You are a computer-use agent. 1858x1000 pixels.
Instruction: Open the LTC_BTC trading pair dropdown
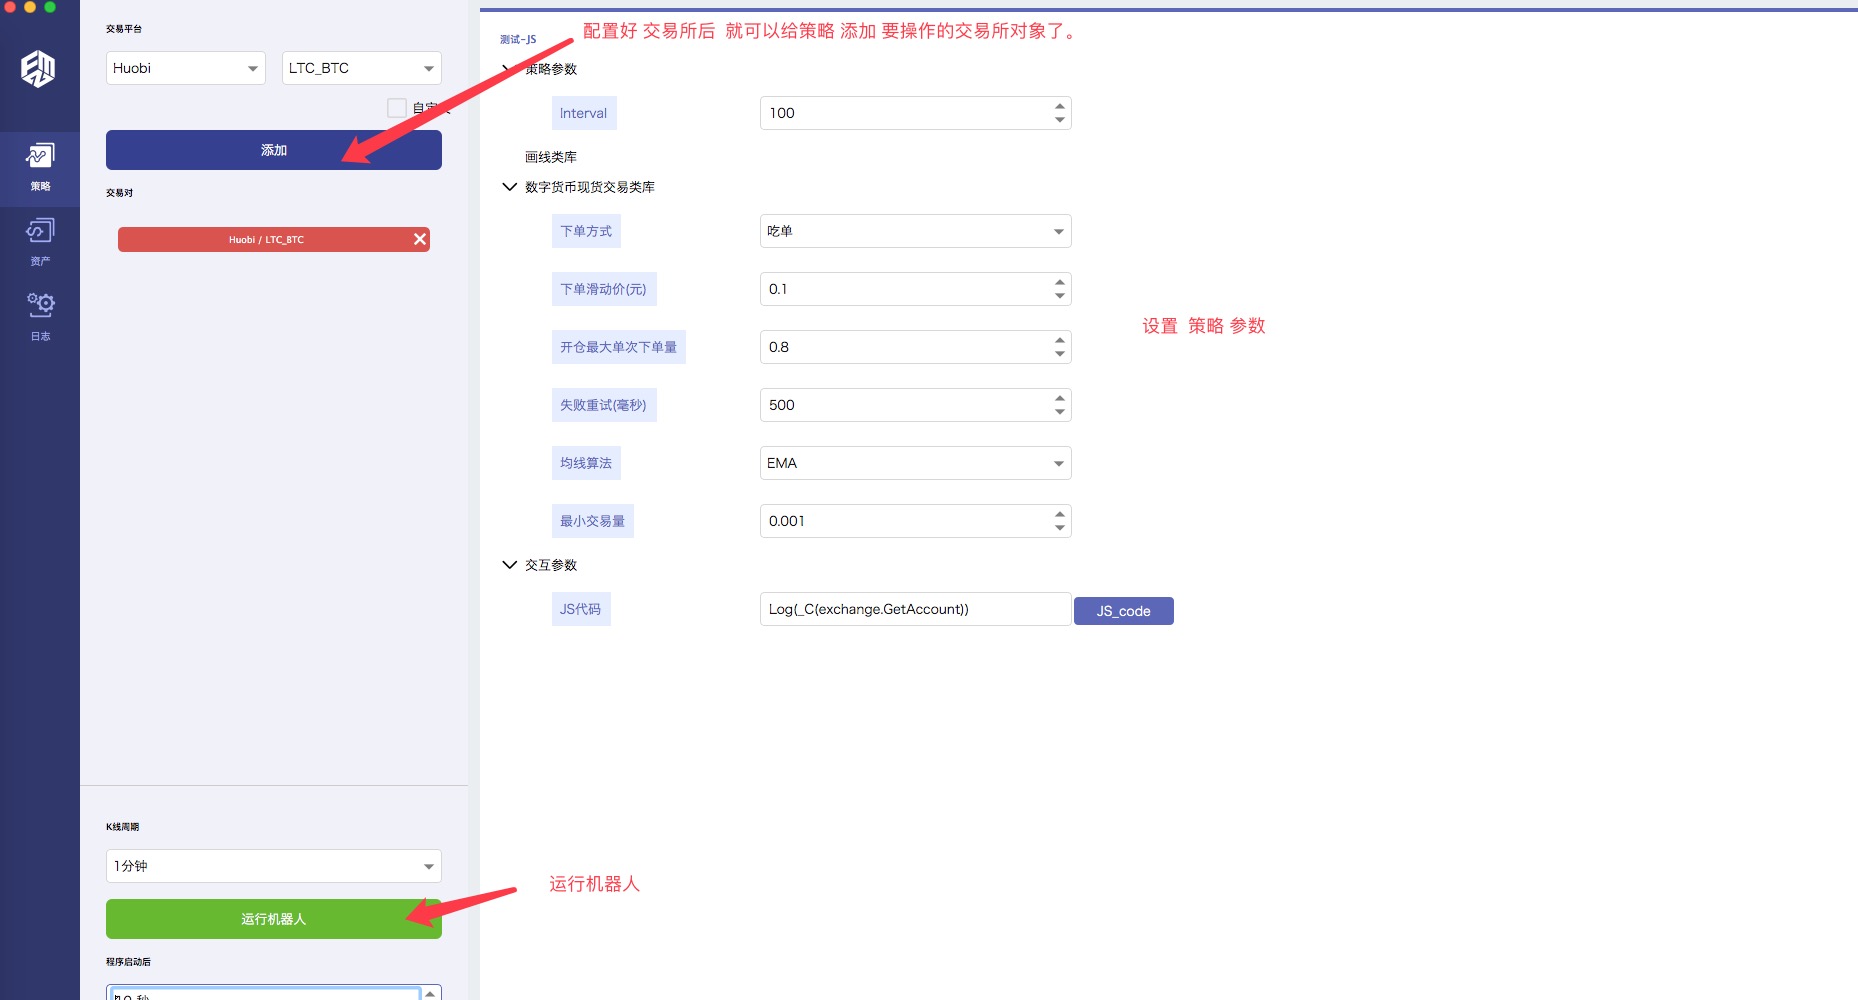tap(362, 68)
